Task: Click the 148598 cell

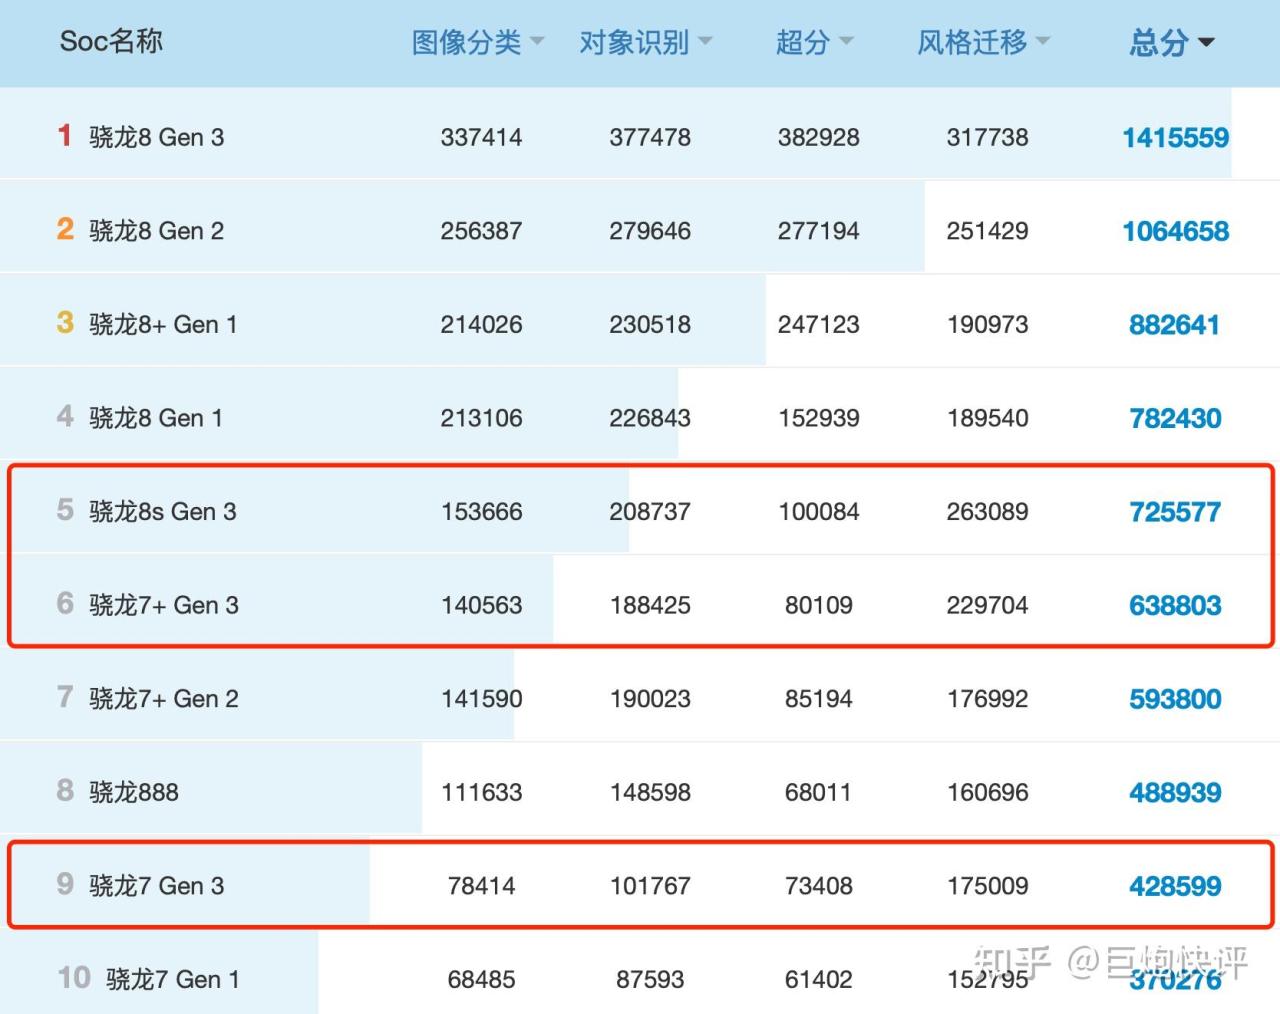Action: [x=650, y=792]
